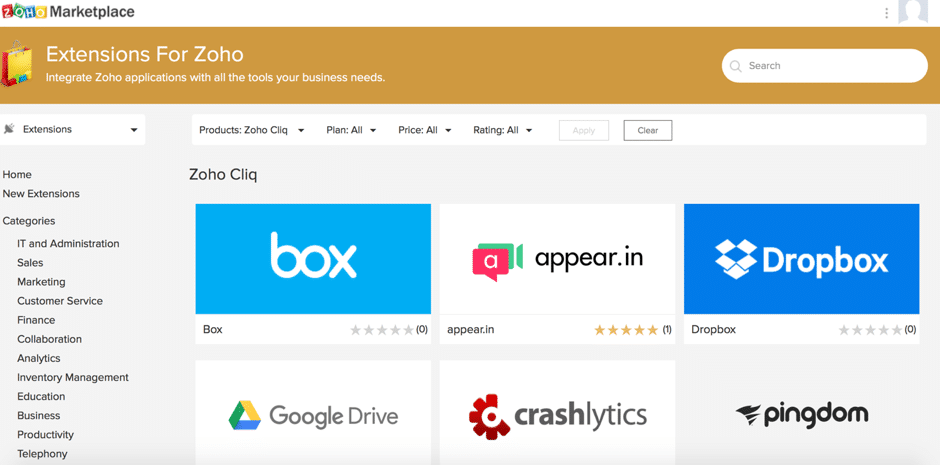Screen dimensions: 940x465
Task: Open the Products: Zoho Cliq filter
Action: point(252,130)
